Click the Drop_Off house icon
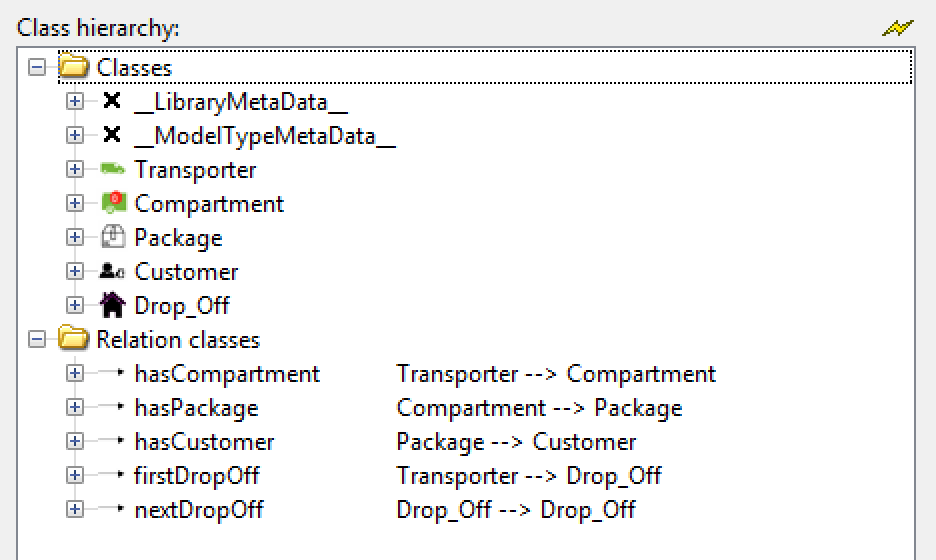Screen dimensions: 936x560 pos(112,304)
